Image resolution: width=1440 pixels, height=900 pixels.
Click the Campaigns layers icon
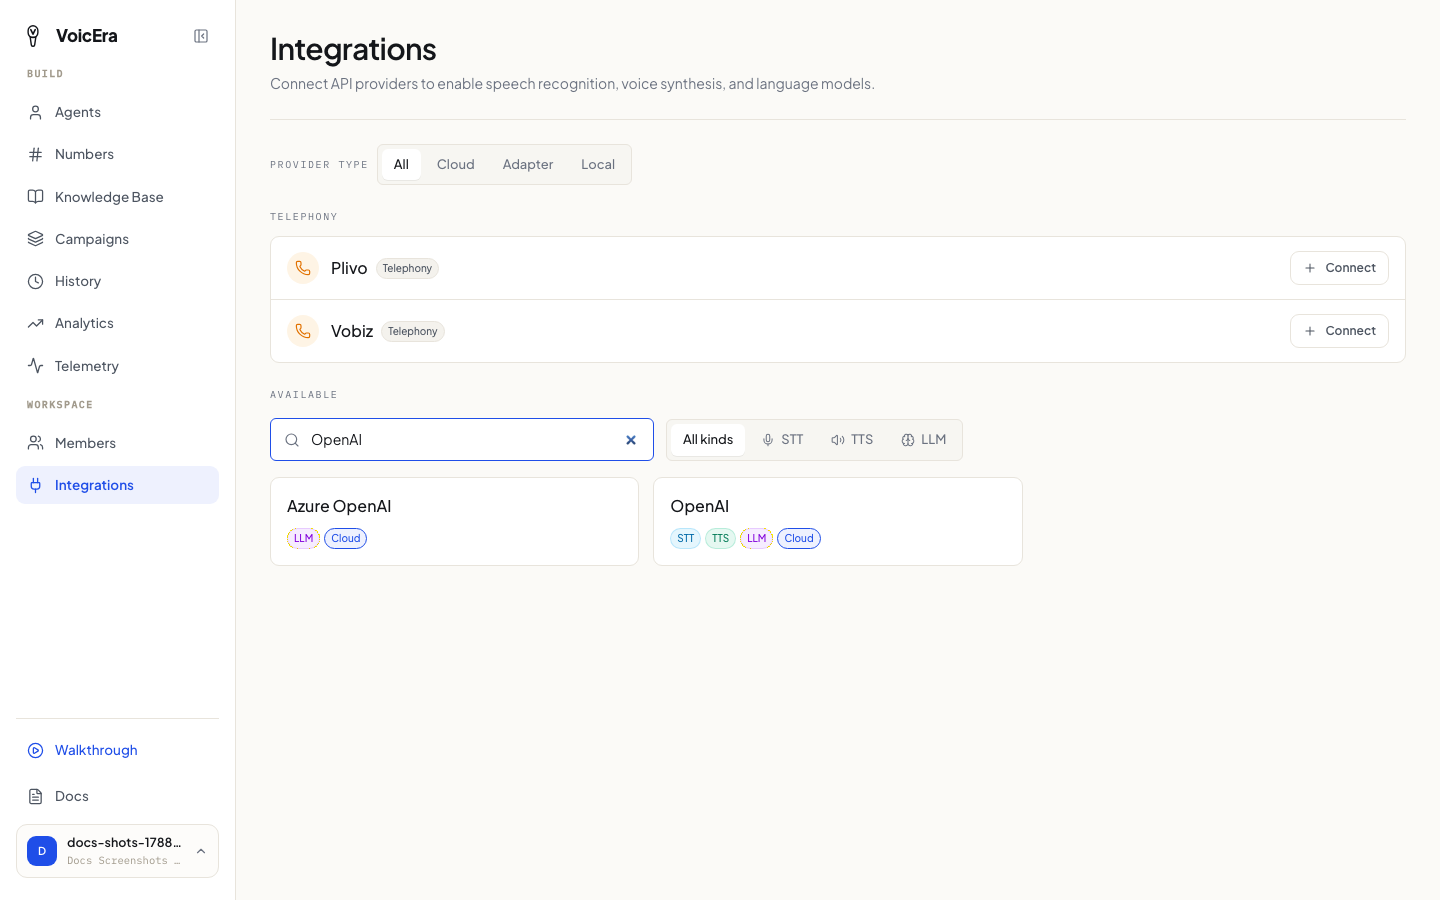36,239
